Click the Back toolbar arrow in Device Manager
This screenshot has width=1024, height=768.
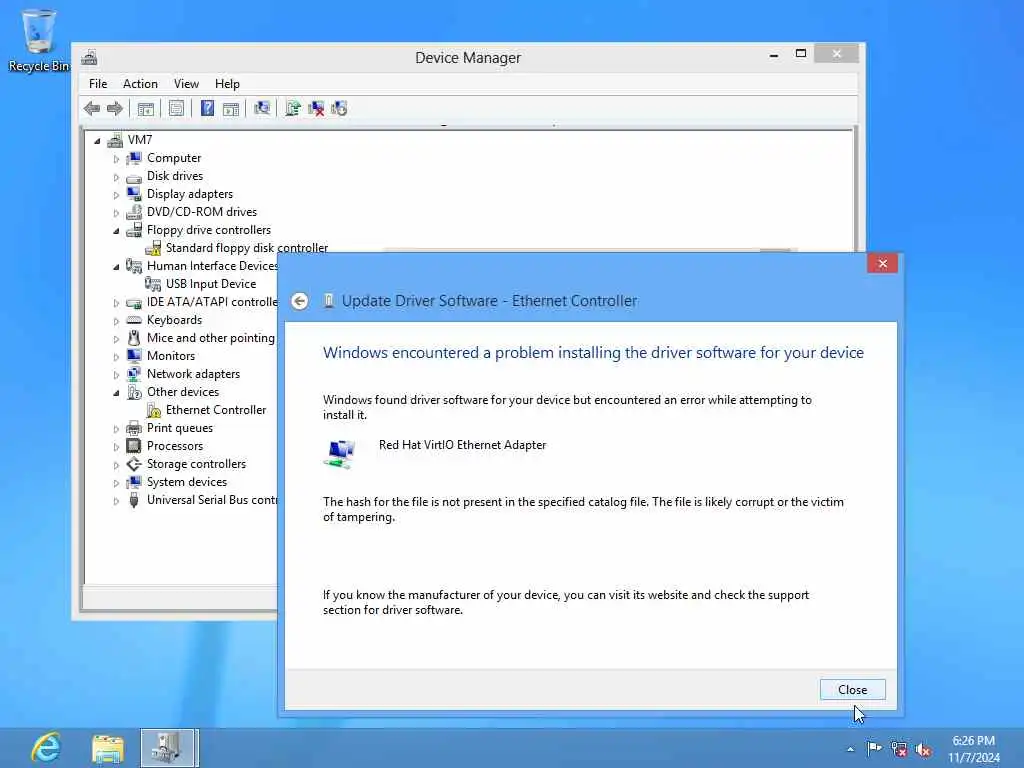[92, 108]
